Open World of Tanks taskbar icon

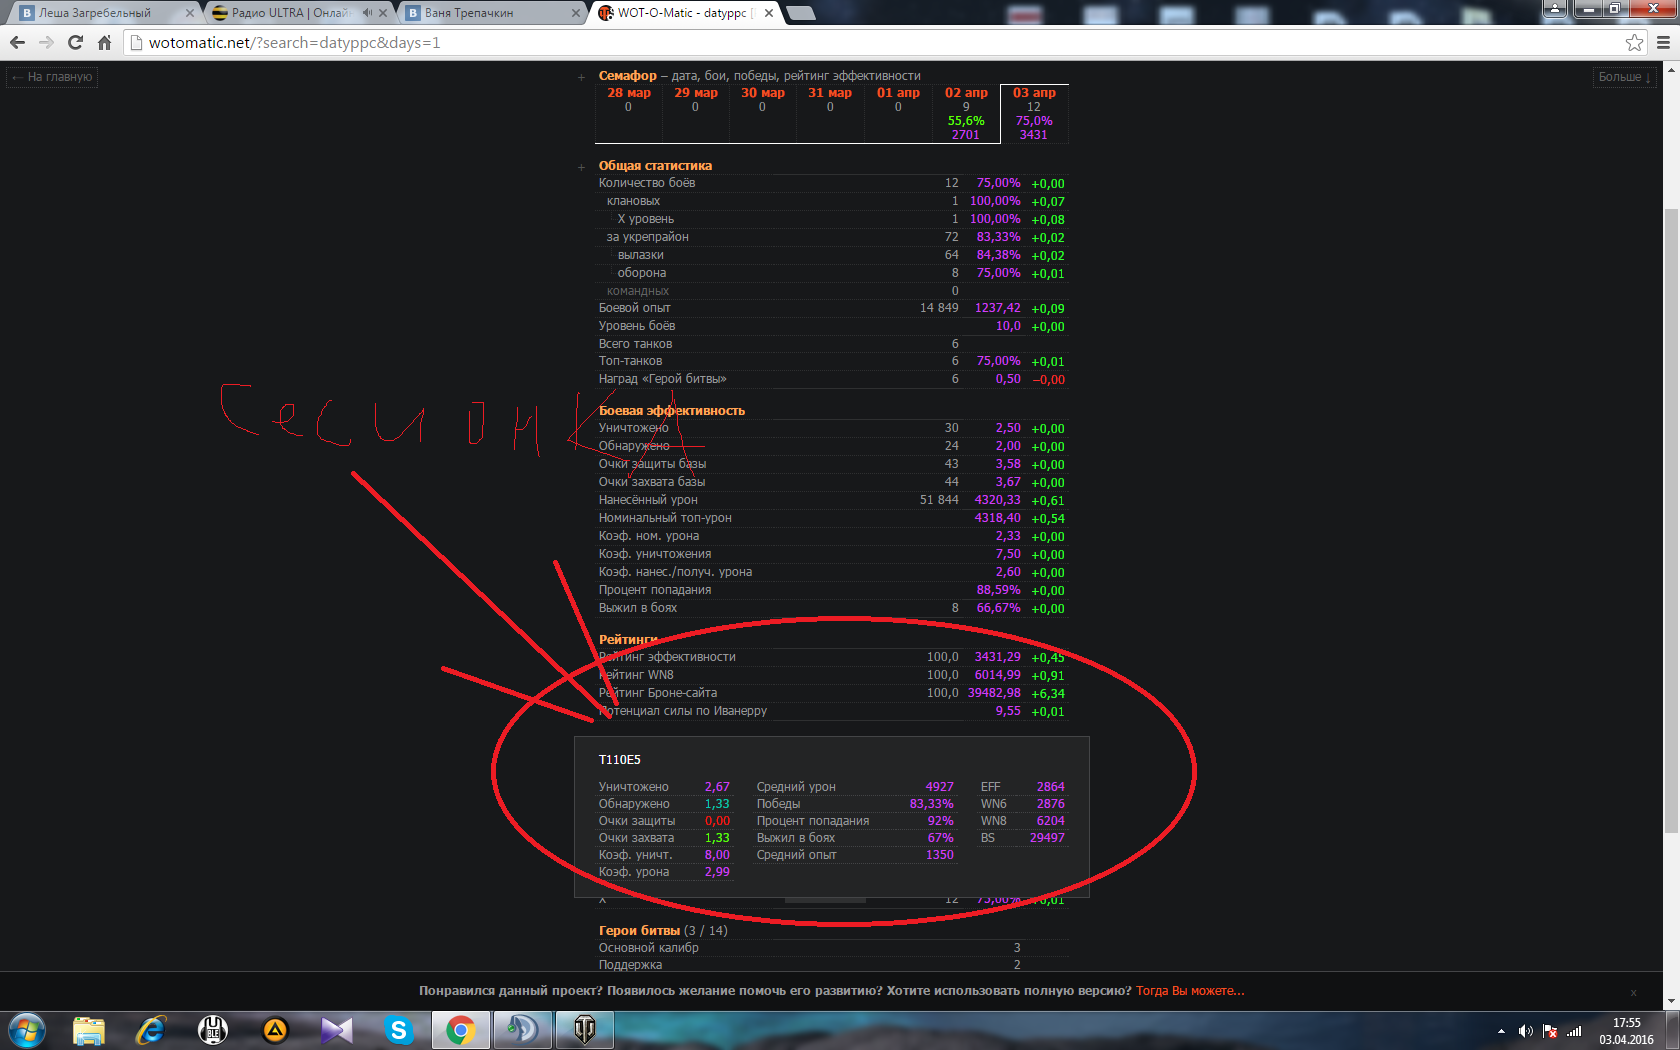pyautogui.click(x=585, y=1030)
